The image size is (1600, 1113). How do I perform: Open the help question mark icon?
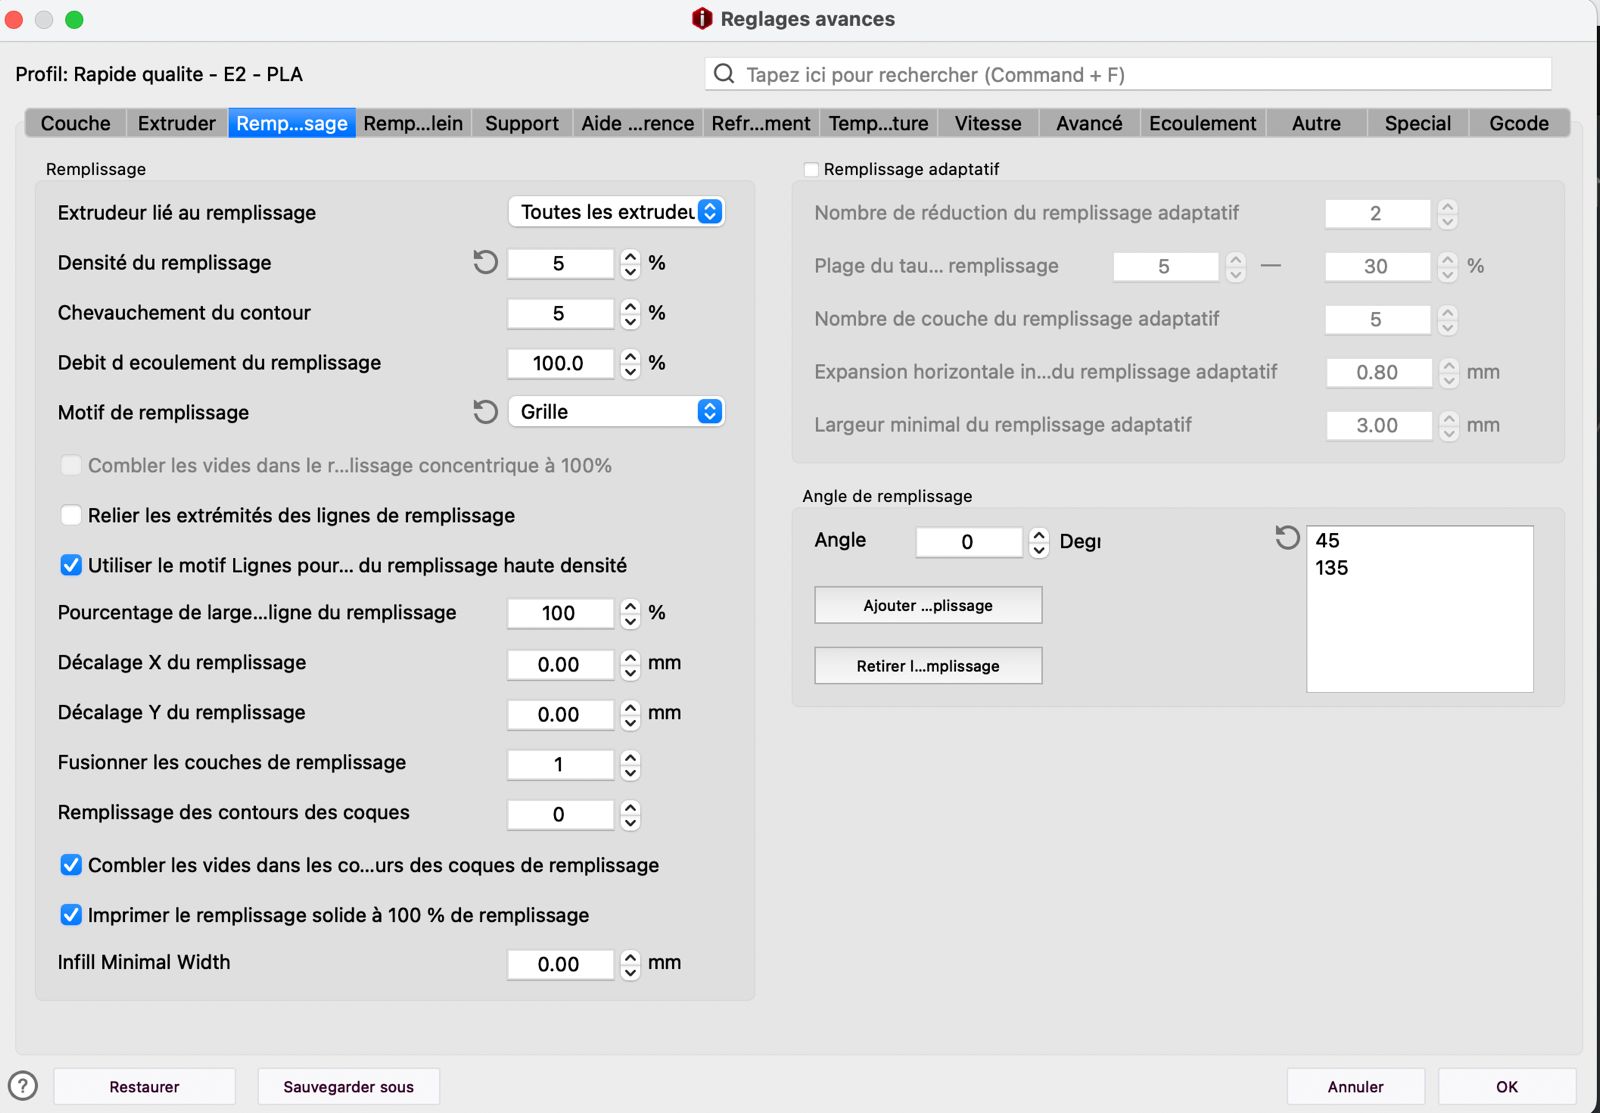coord(22,1086)
